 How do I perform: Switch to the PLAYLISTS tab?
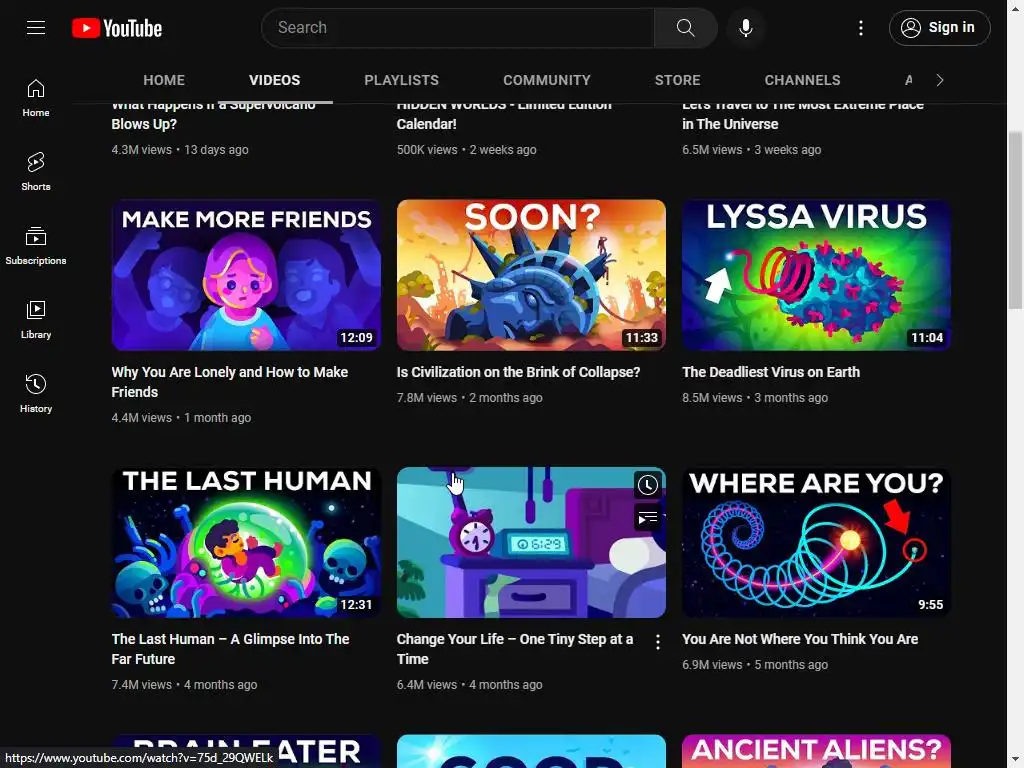pos(401,80)
